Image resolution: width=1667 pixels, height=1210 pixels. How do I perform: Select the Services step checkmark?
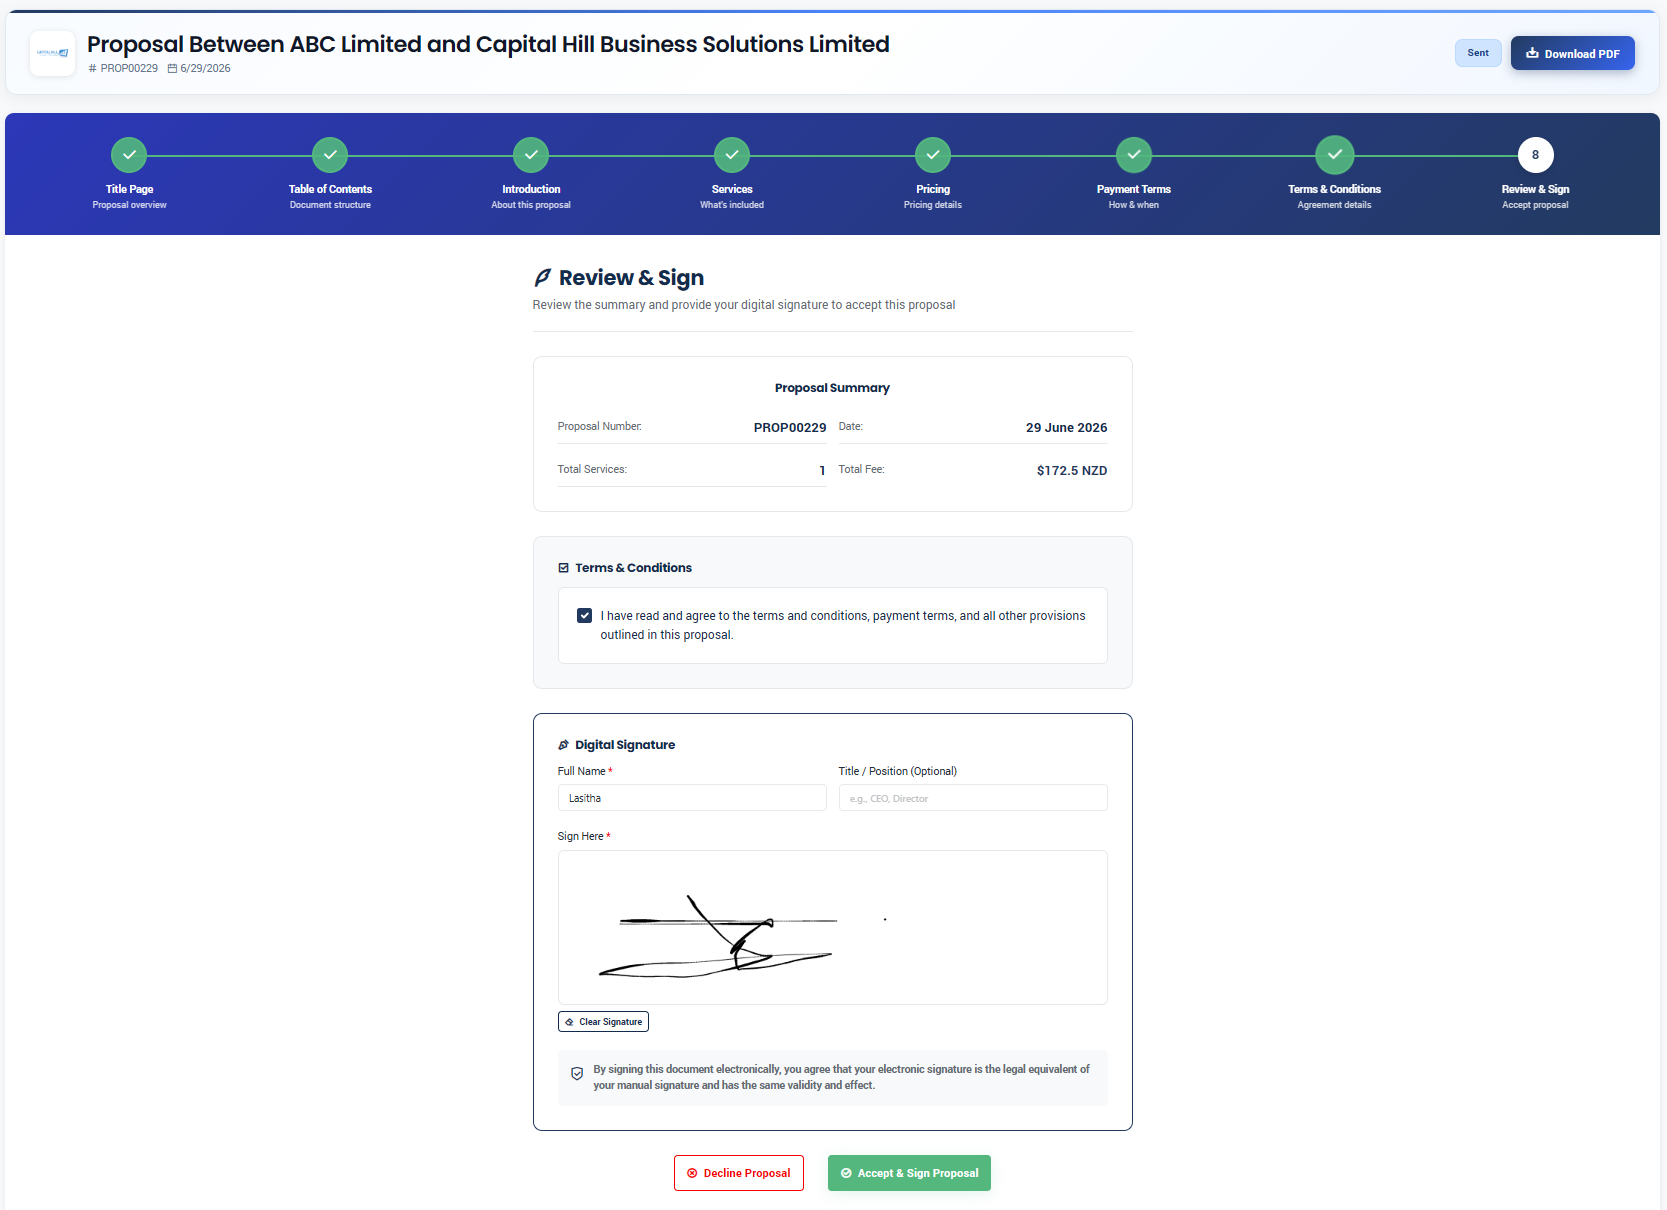[732, 155]
